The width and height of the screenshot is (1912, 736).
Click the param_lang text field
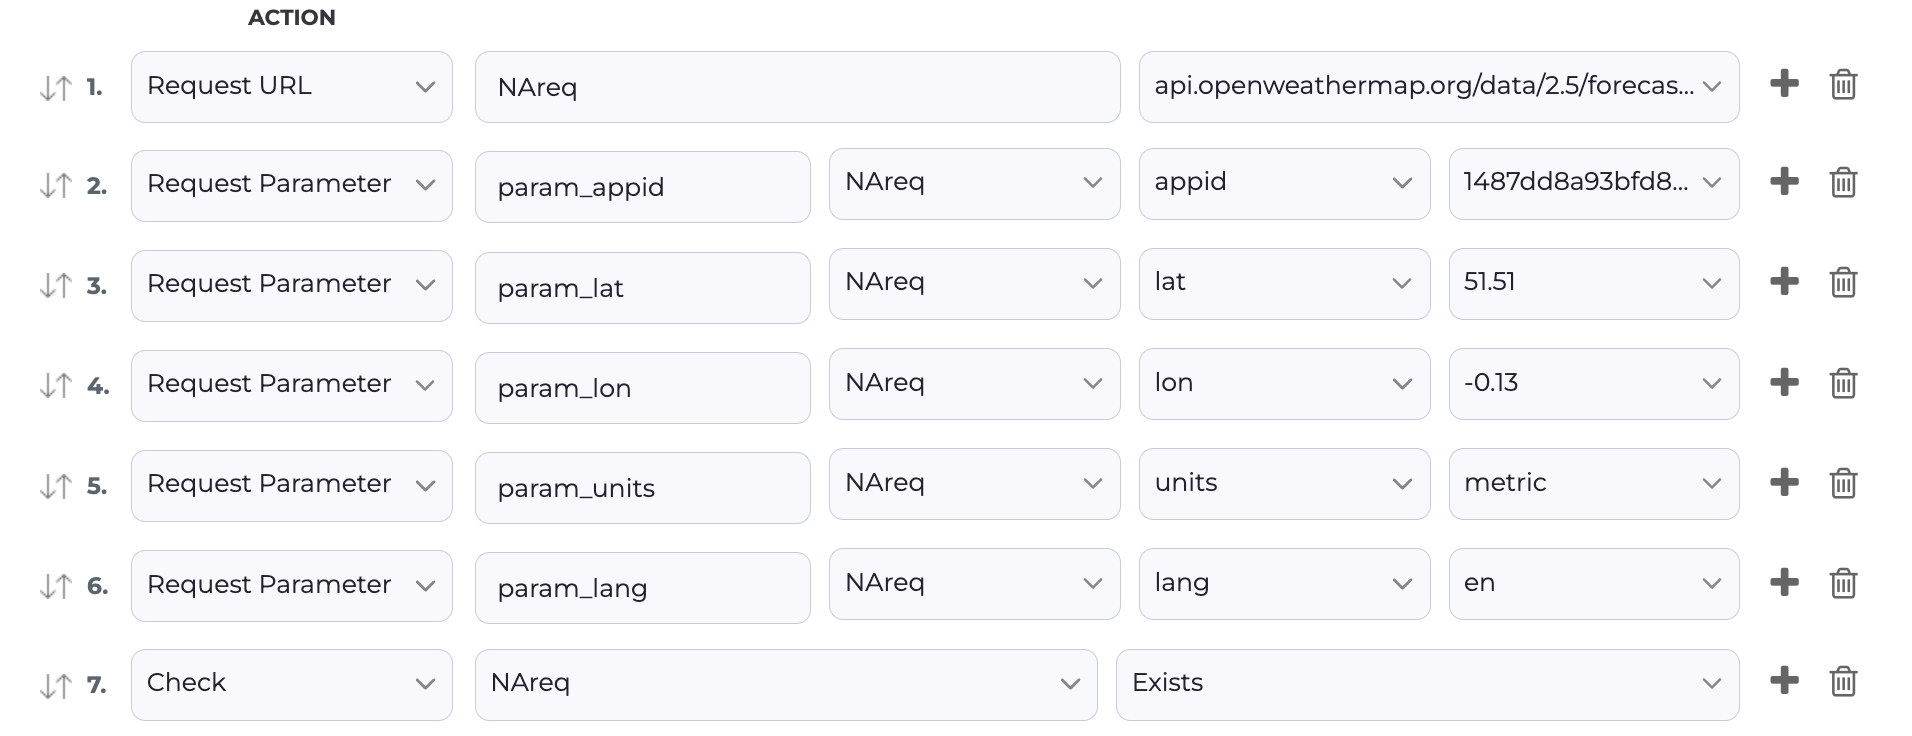(x=642, y=588)
